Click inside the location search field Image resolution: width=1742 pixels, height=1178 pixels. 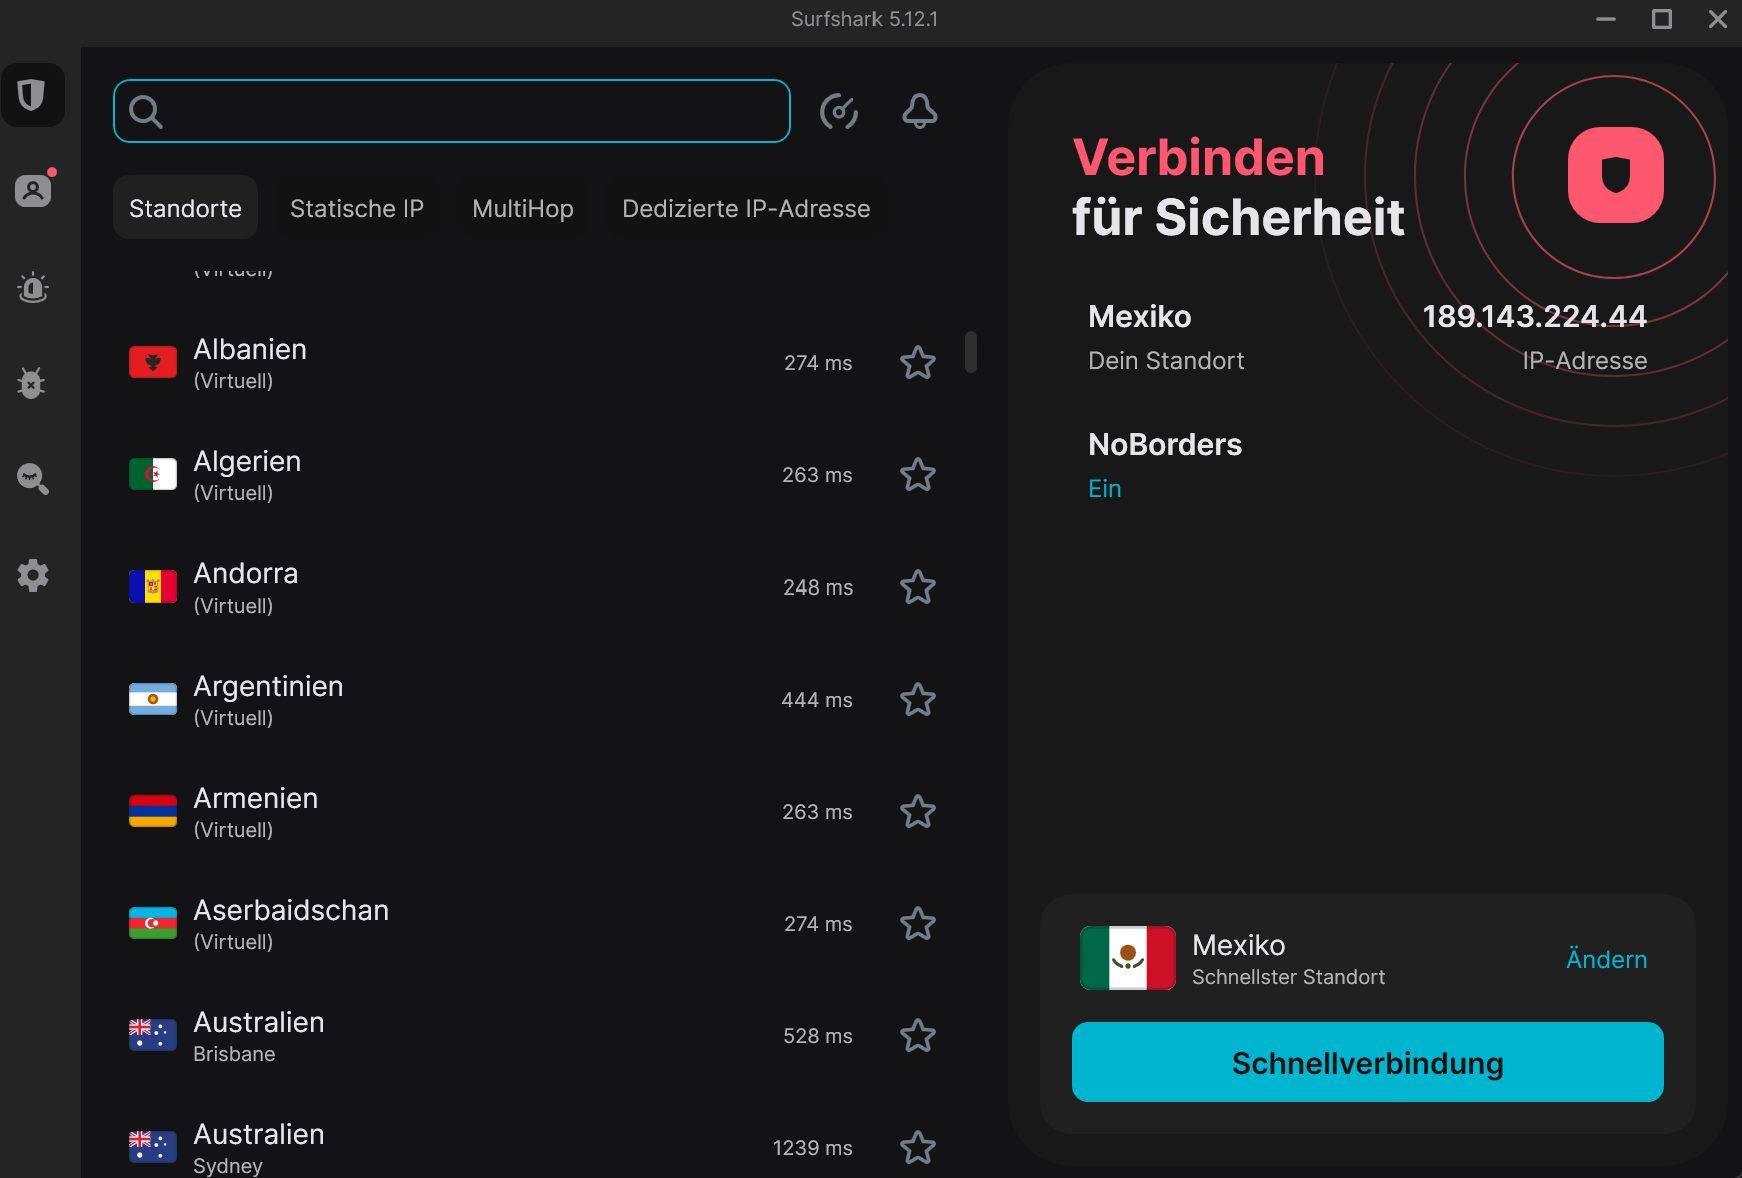point(452,111)
